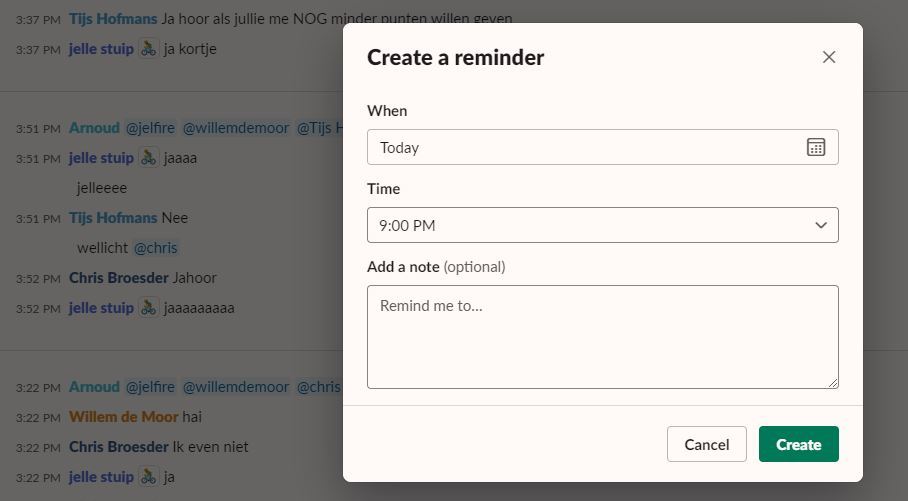Click the bicycle emoji next to jaaaaaaaaa message
This screenshot has width=908, height=501.
tap(148, 307)
